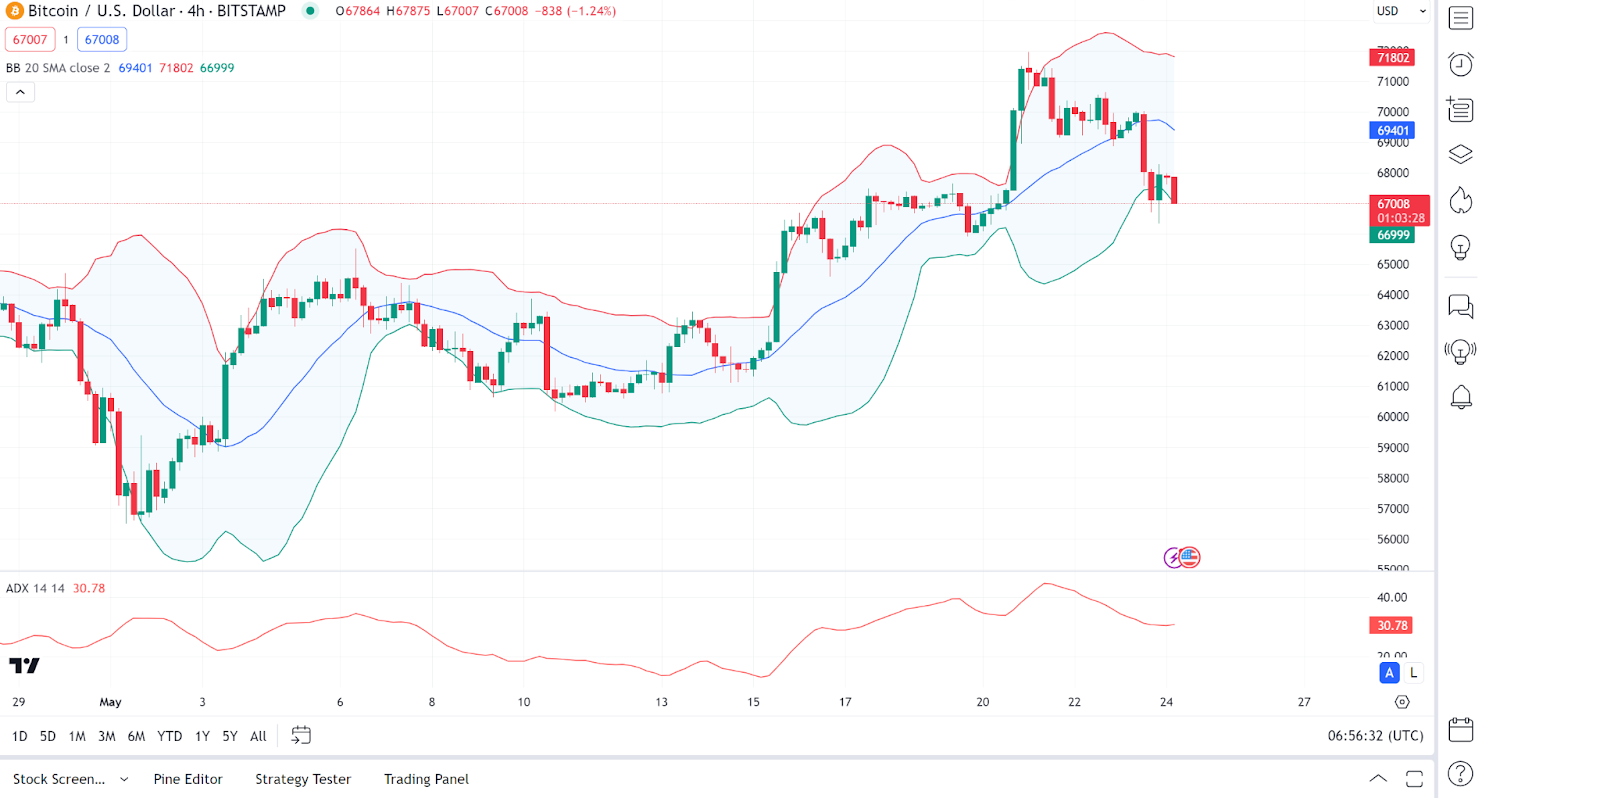This screenshot has height=798, width=1600.
Task: Open the Ideas lightbulb icon
Action: tap(1461, 247)
